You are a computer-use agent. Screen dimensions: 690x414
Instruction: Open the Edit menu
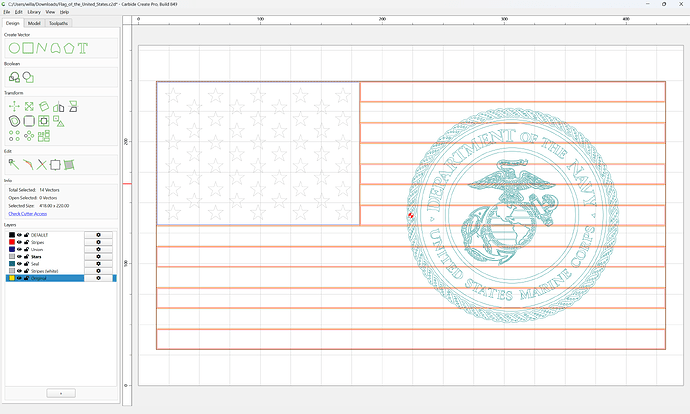pyautogui.click(x=18, y=12)
